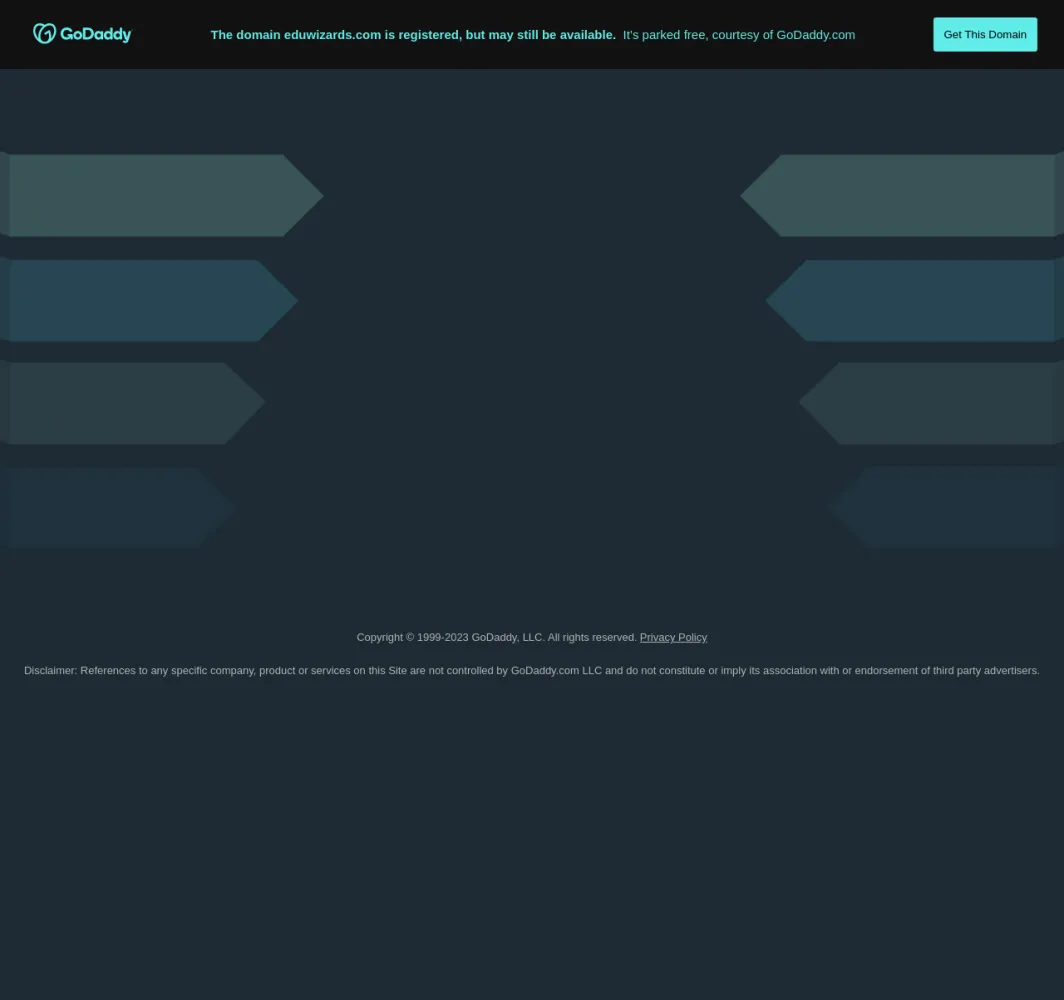Click the GoDaddy logo
Viewport: 1064px width, 1000px height.
[x=82, y=34]
